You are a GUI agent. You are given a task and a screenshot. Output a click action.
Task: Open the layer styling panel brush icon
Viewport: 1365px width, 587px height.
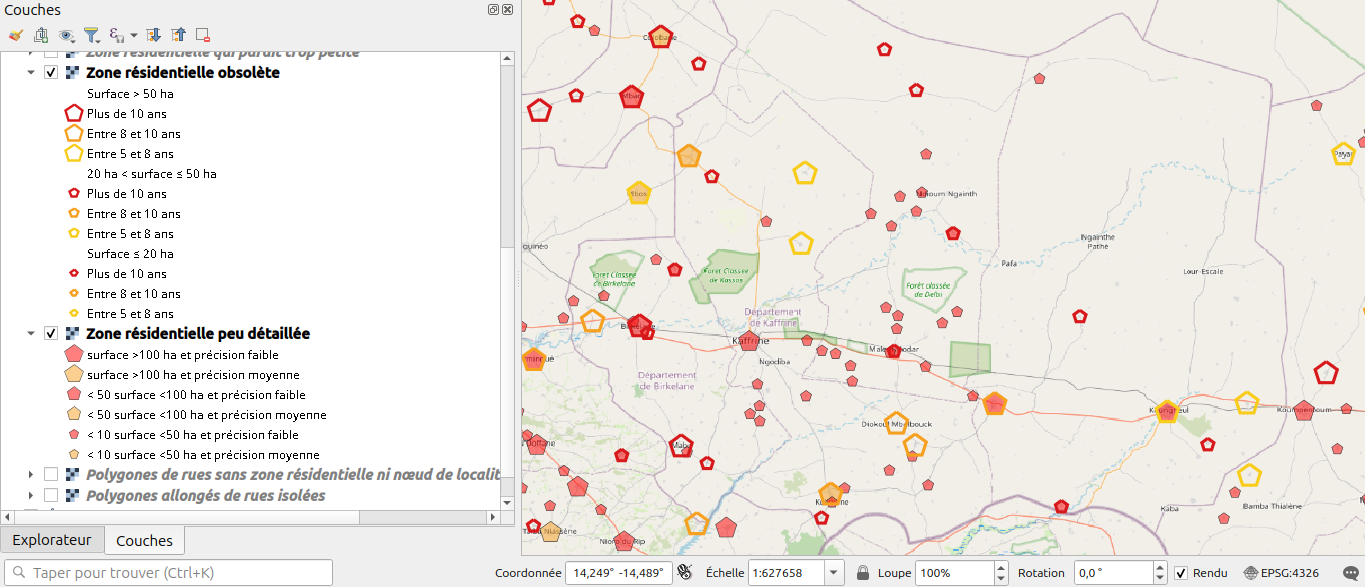coord(15,35)
